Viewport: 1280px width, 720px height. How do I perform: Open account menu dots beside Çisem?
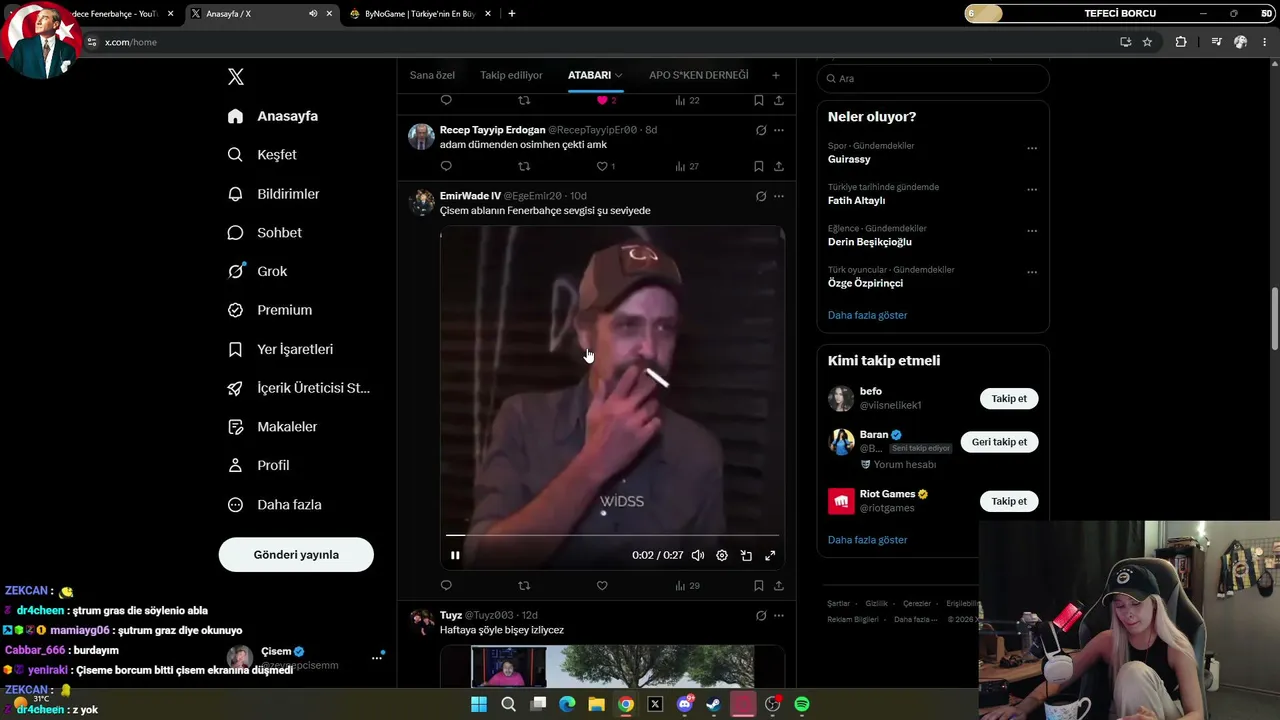377,657
